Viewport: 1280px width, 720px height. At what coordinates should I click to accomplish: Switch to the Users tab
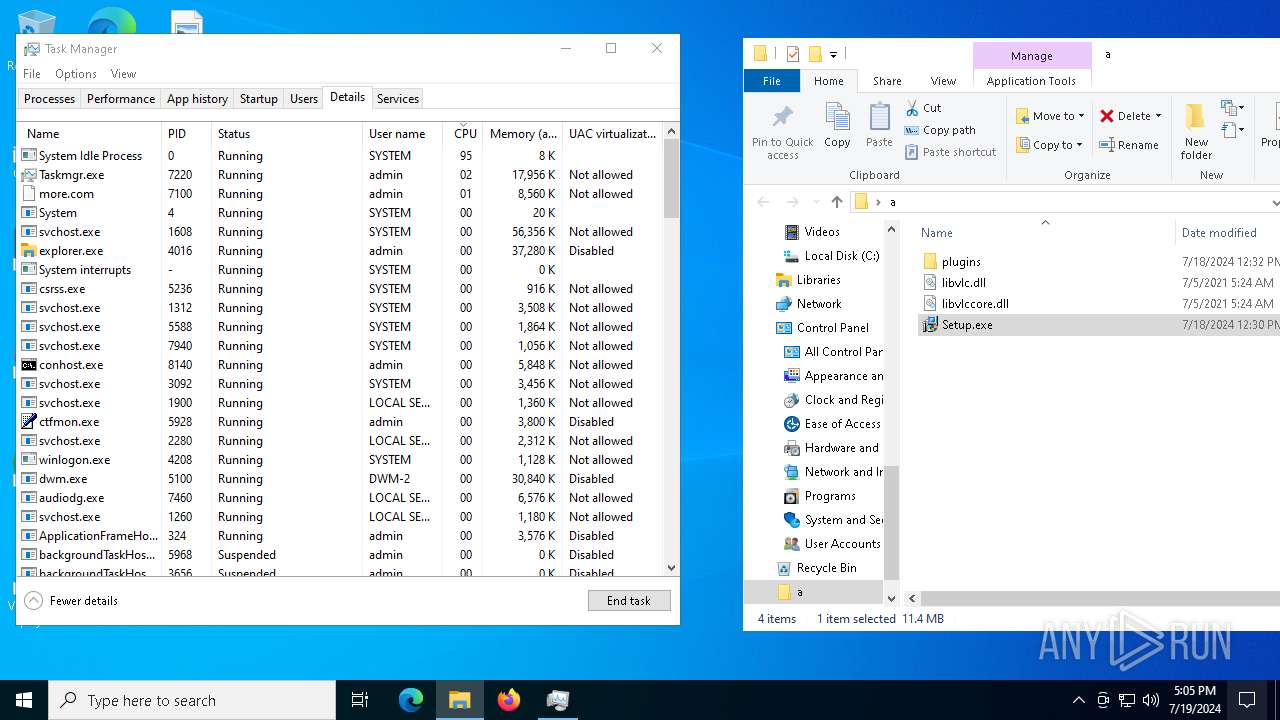(304, 99)
